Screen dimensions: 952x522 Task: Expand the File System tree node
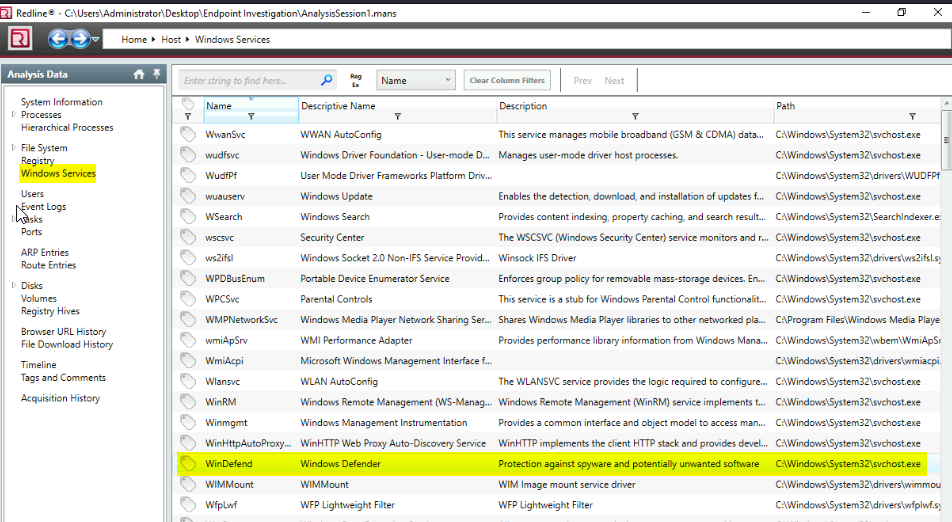[13, 147]
